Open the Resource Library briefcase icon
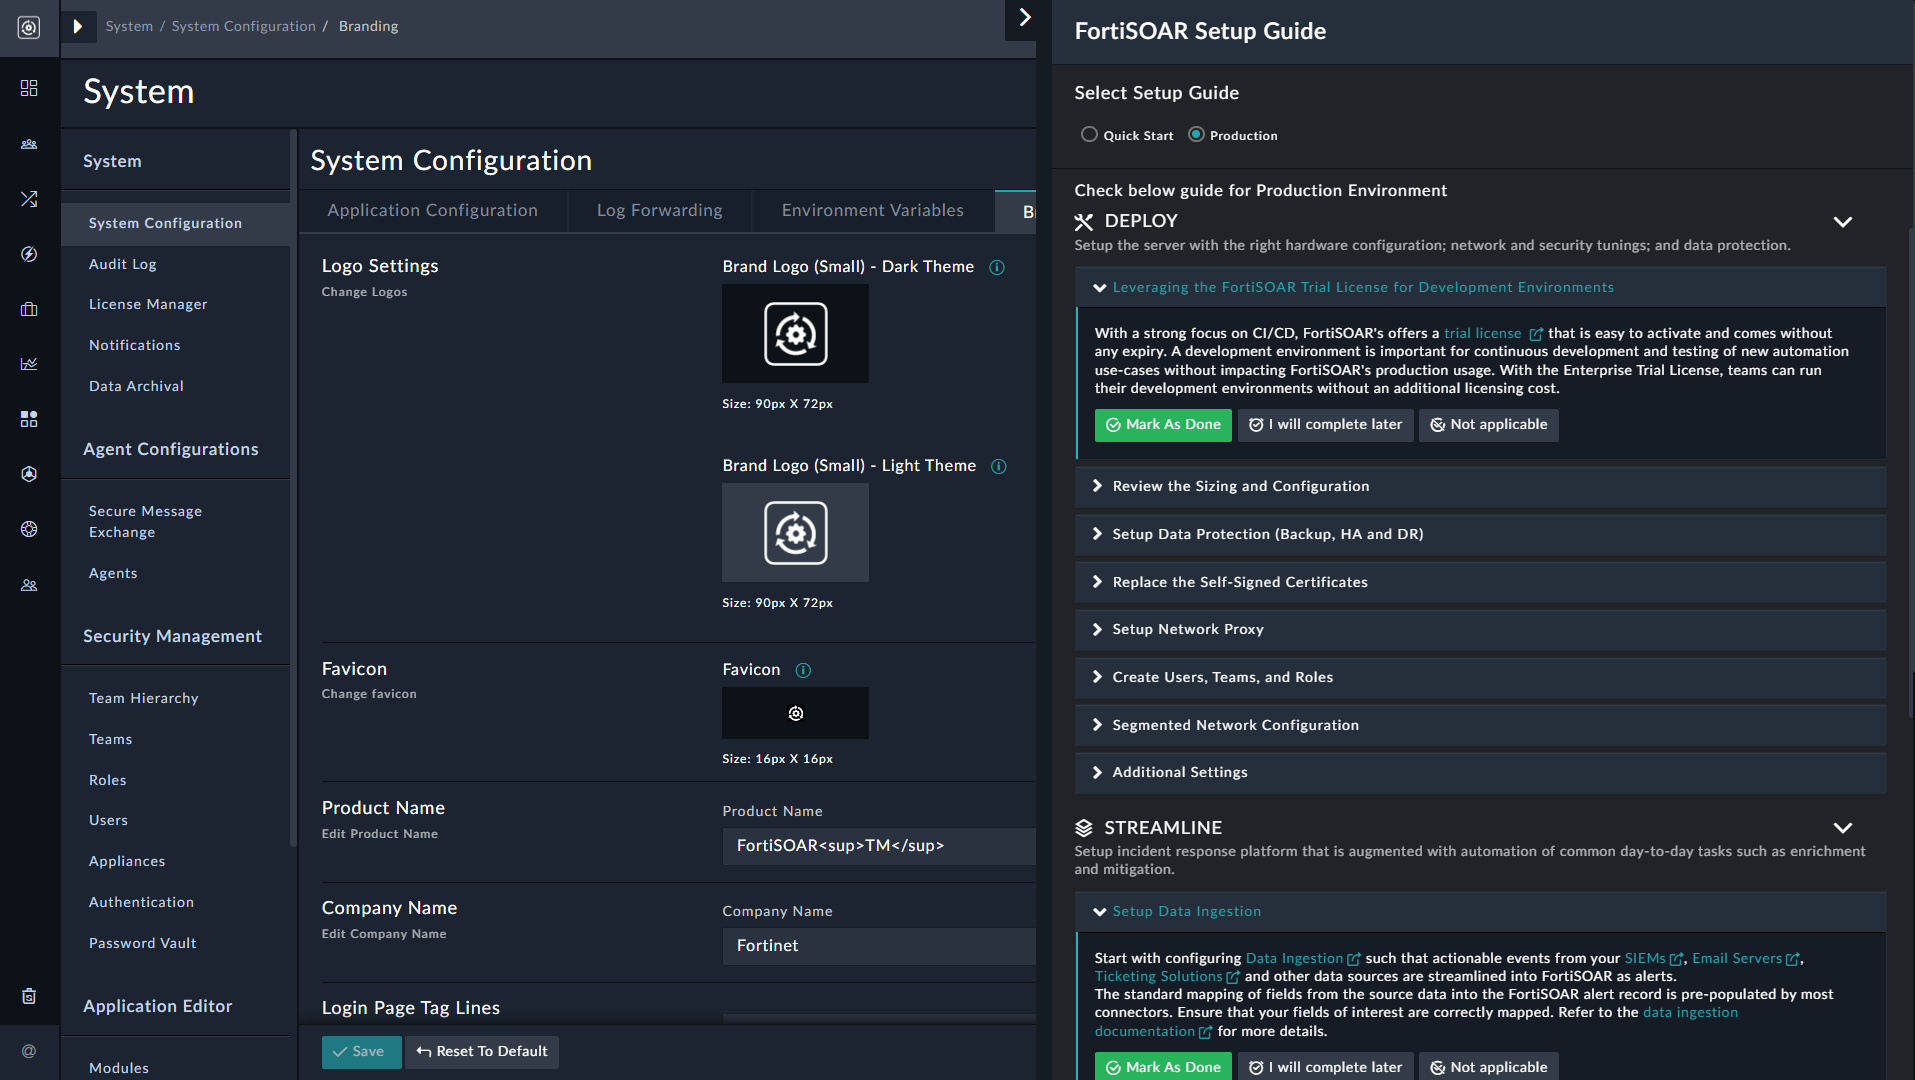The width and height of the screenshot is (1915, 1080). 29,308
